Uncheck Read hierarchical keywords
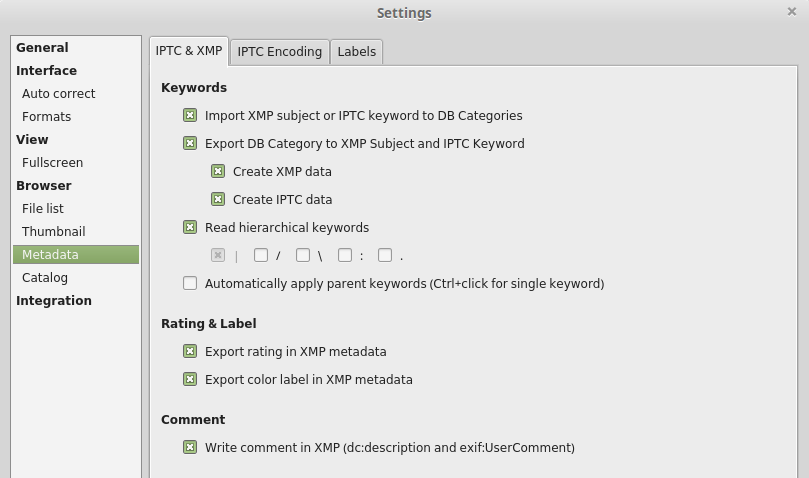The height and width of the screenshot is (478, 809). click(190, 228)
